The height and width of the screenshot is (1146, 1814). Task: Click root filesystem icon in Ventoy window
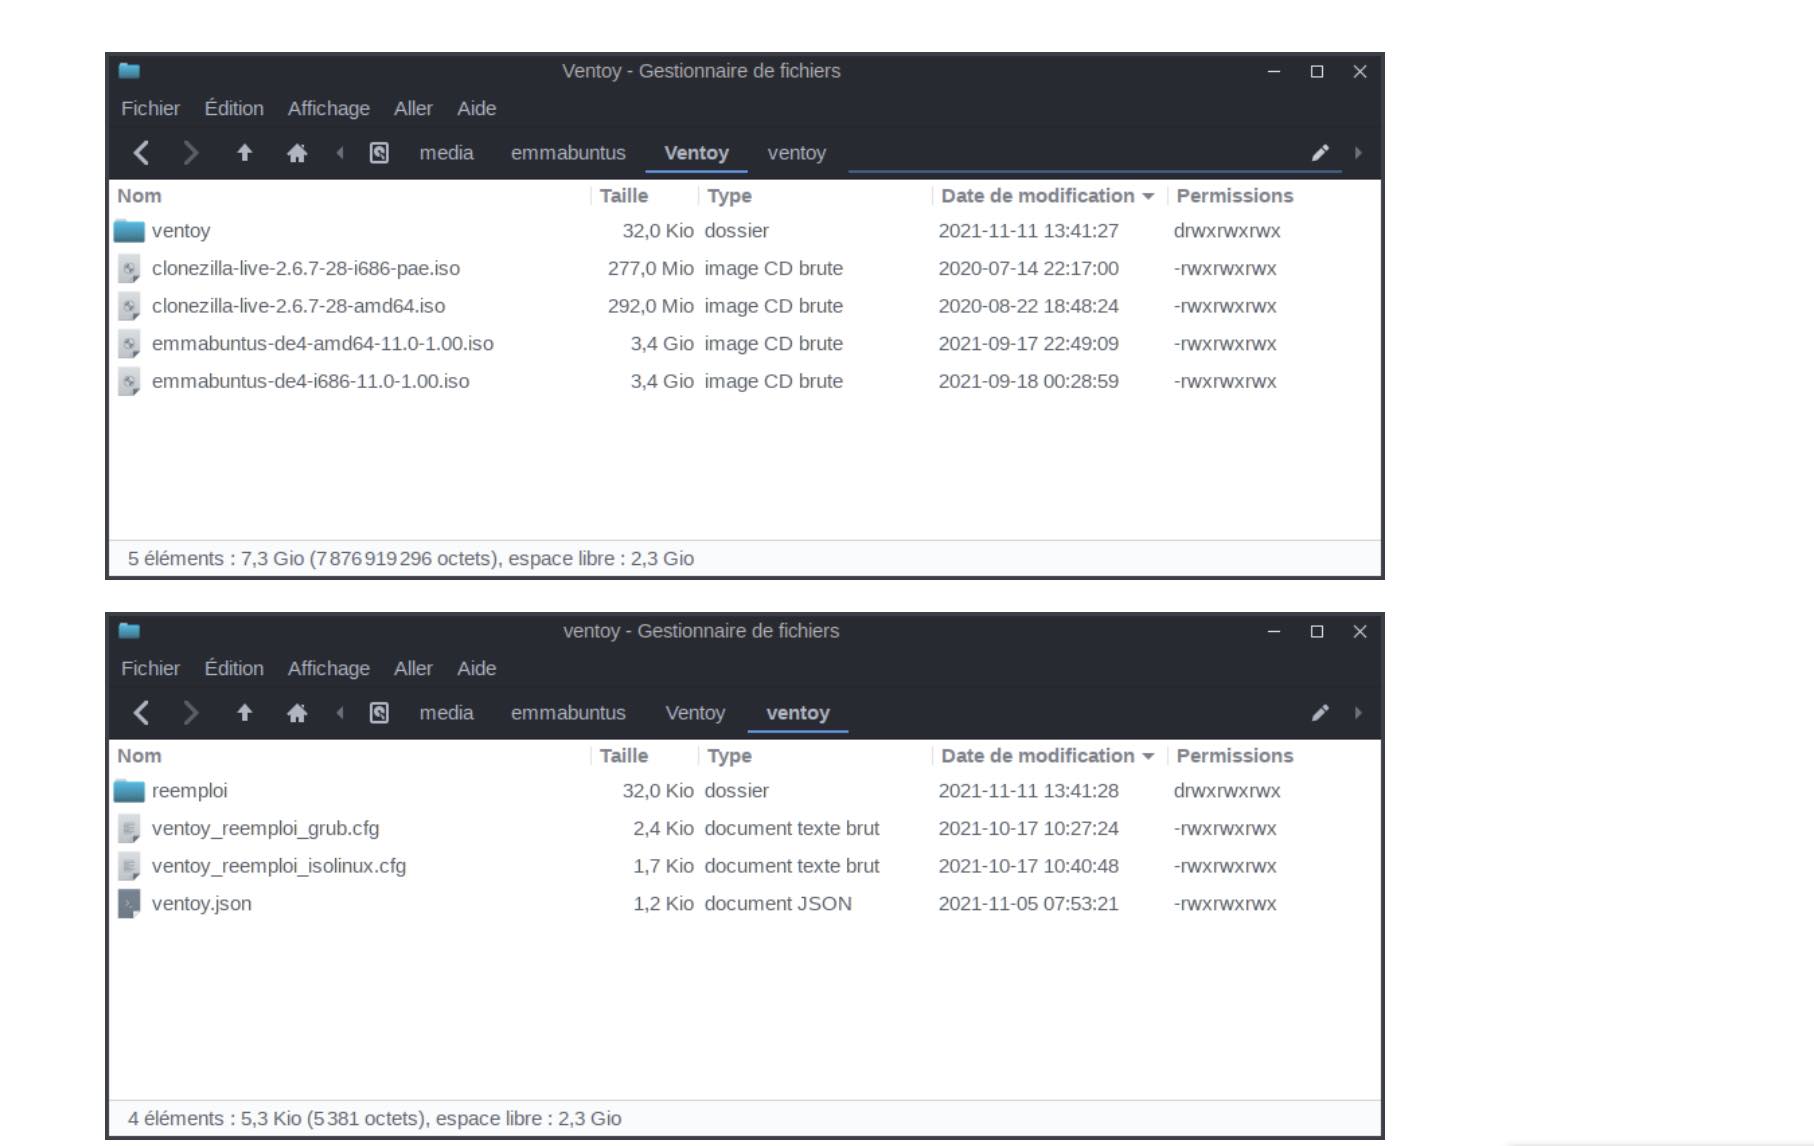click(379, 153)
